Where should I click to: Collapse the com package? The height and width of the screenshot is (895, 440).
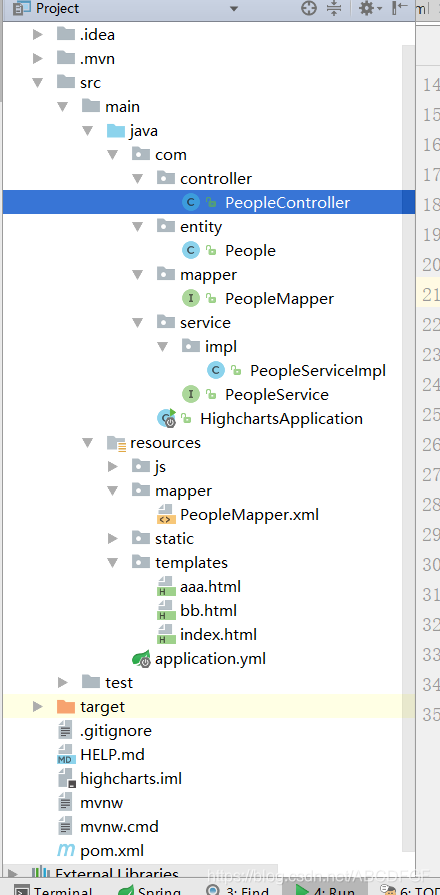112,155
